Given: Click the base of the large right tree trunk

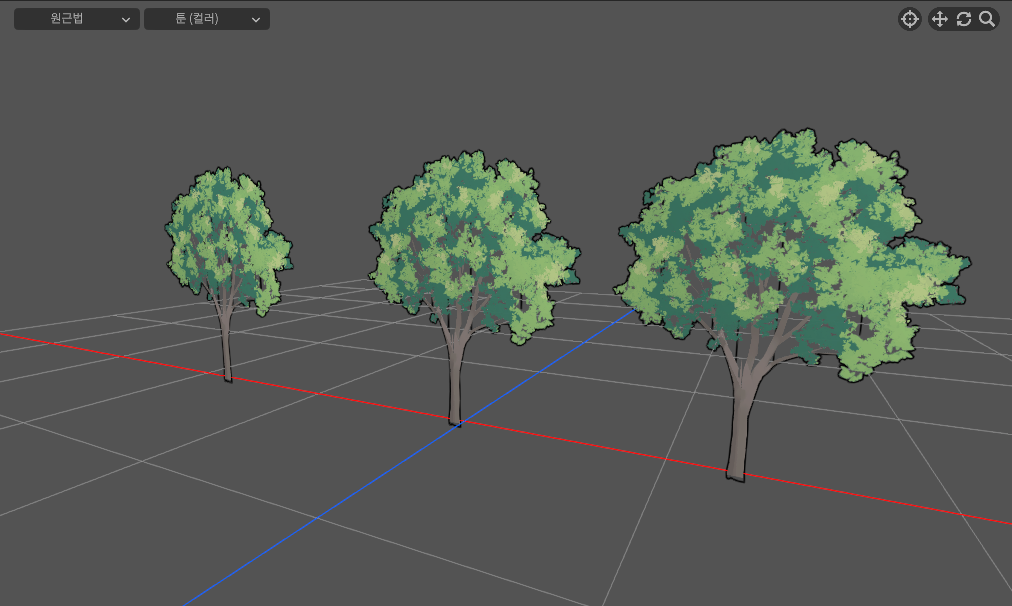Looking at the screenshot, I should [x=735, y=473].
